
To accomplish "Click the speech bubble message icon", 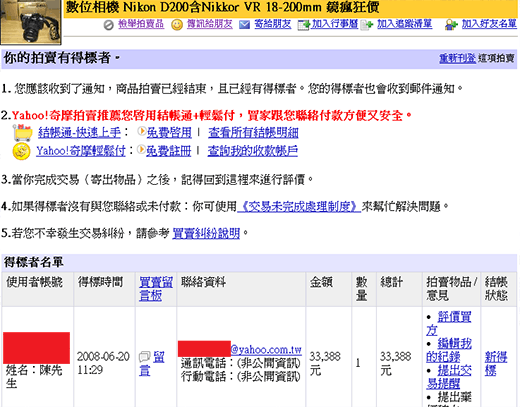I will [145, 357].
